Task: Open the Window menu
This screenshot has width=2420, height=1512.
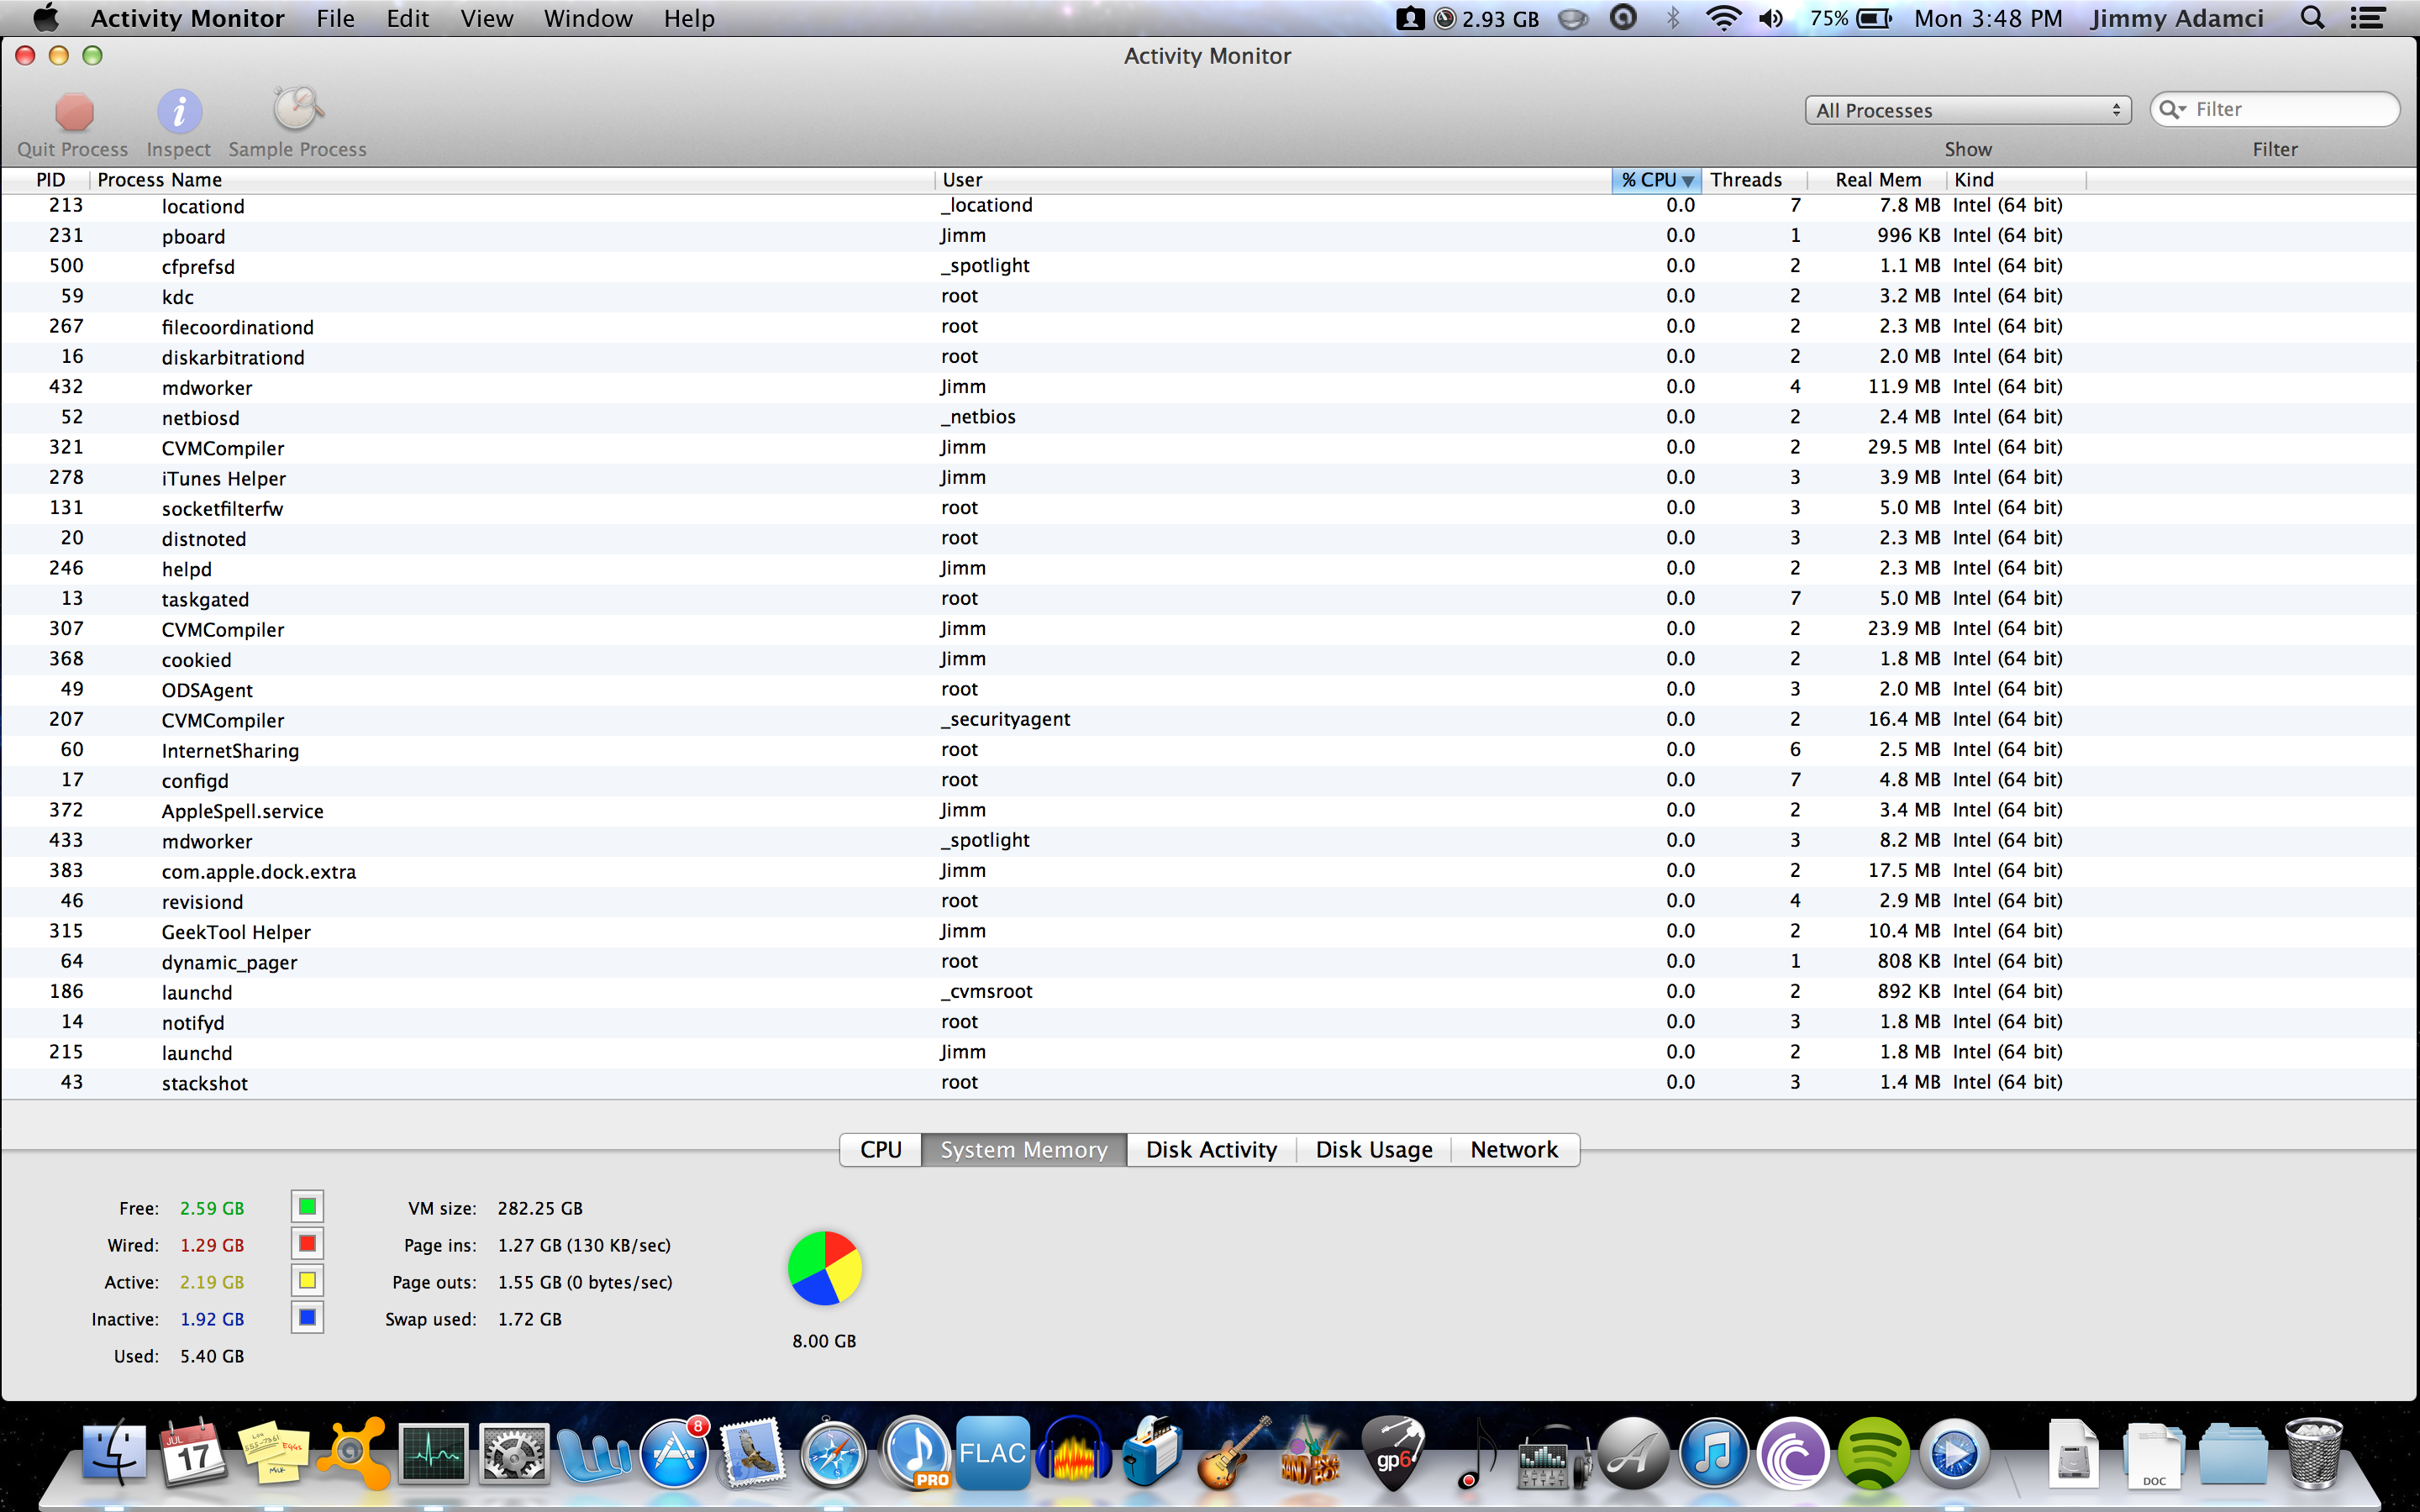Action: (x=588, y=18)
